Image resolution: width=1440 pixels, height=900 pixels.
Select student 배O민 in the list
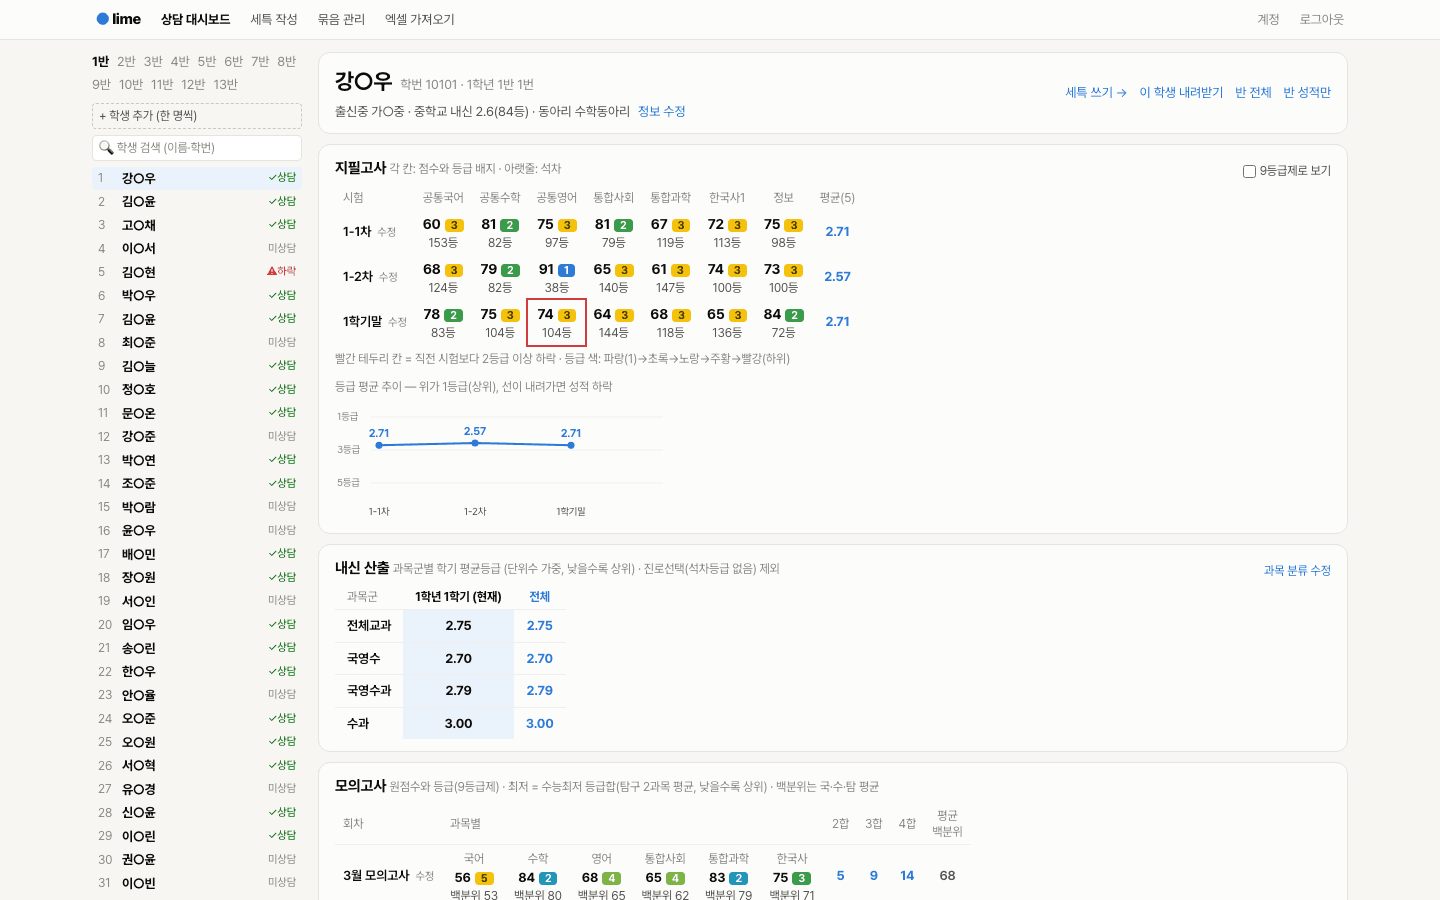pyautogui.click(x=197, y=554)
